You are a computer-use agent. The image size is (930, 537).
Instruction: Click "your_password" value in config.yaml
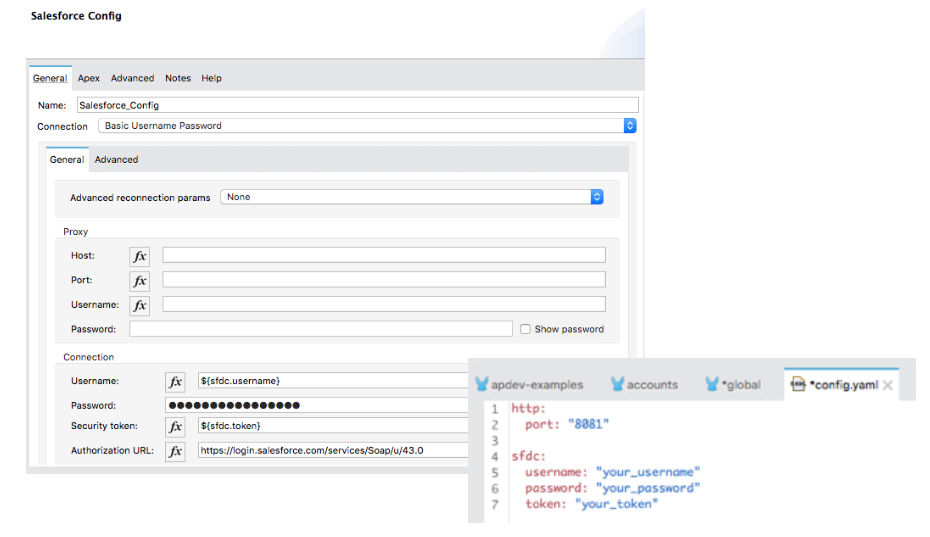click(648, 488)
